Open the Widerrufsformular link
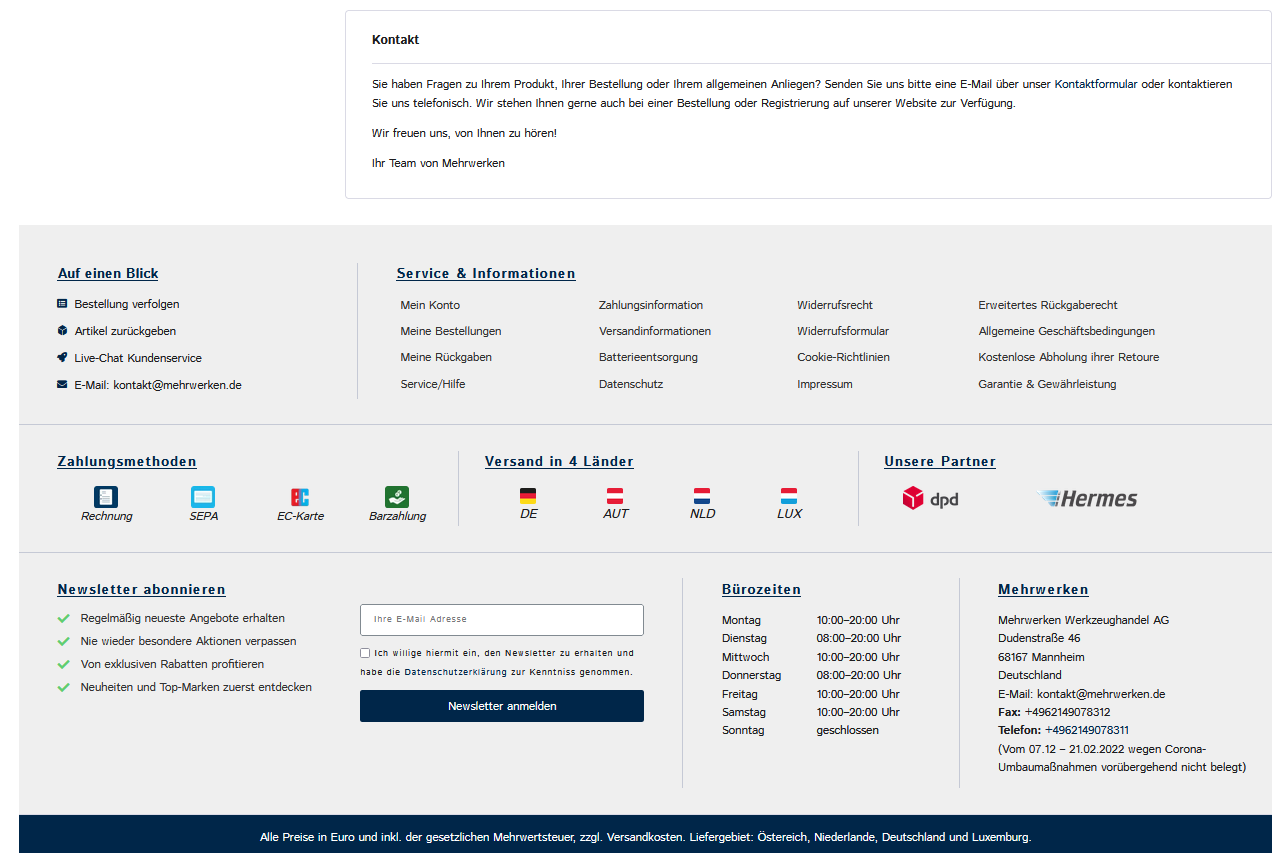The width and height of the screenshot is (1276, 853). tap(842, 331)
